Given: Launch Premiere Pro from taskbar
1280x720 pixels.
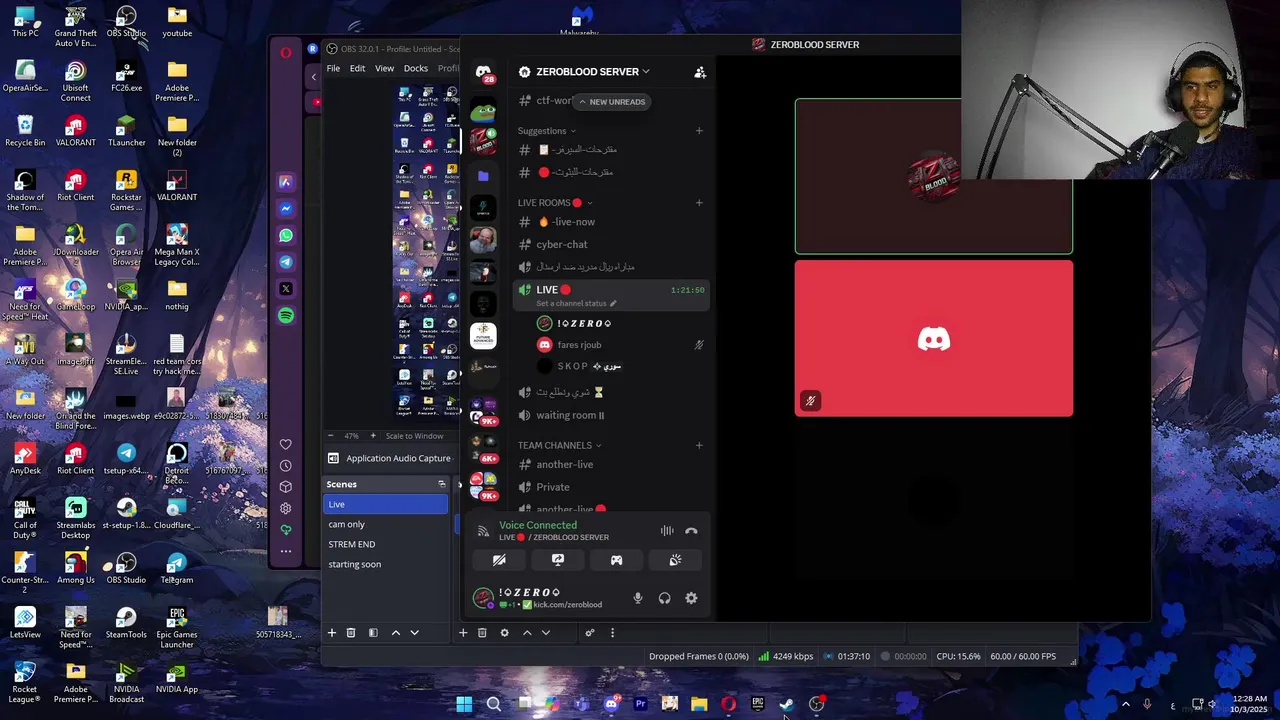Looking at the screenshot, I should click(x=640, y=704).
